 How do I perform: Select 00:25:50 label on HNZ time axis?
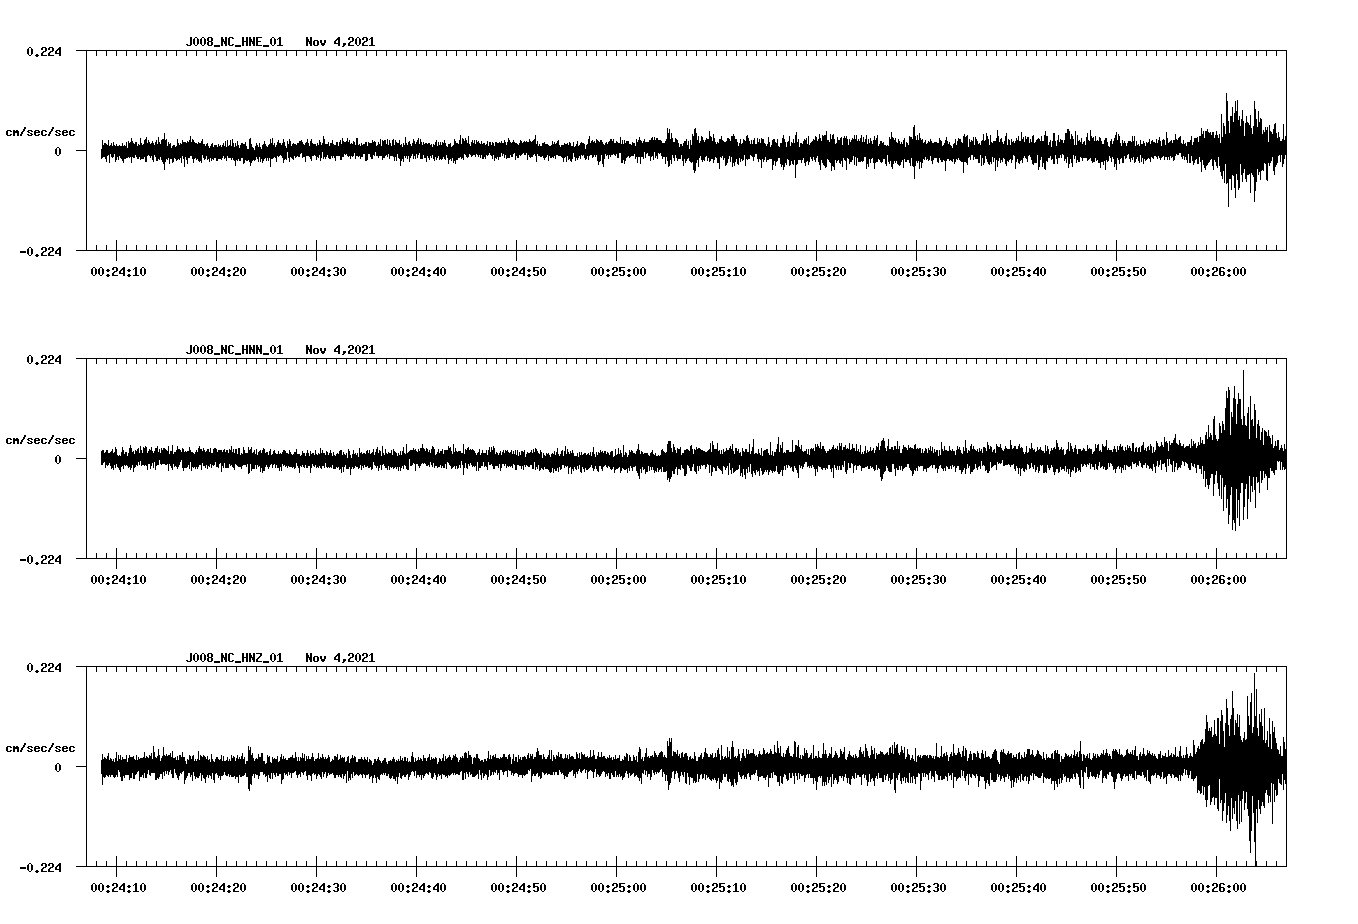point(1117,888)
